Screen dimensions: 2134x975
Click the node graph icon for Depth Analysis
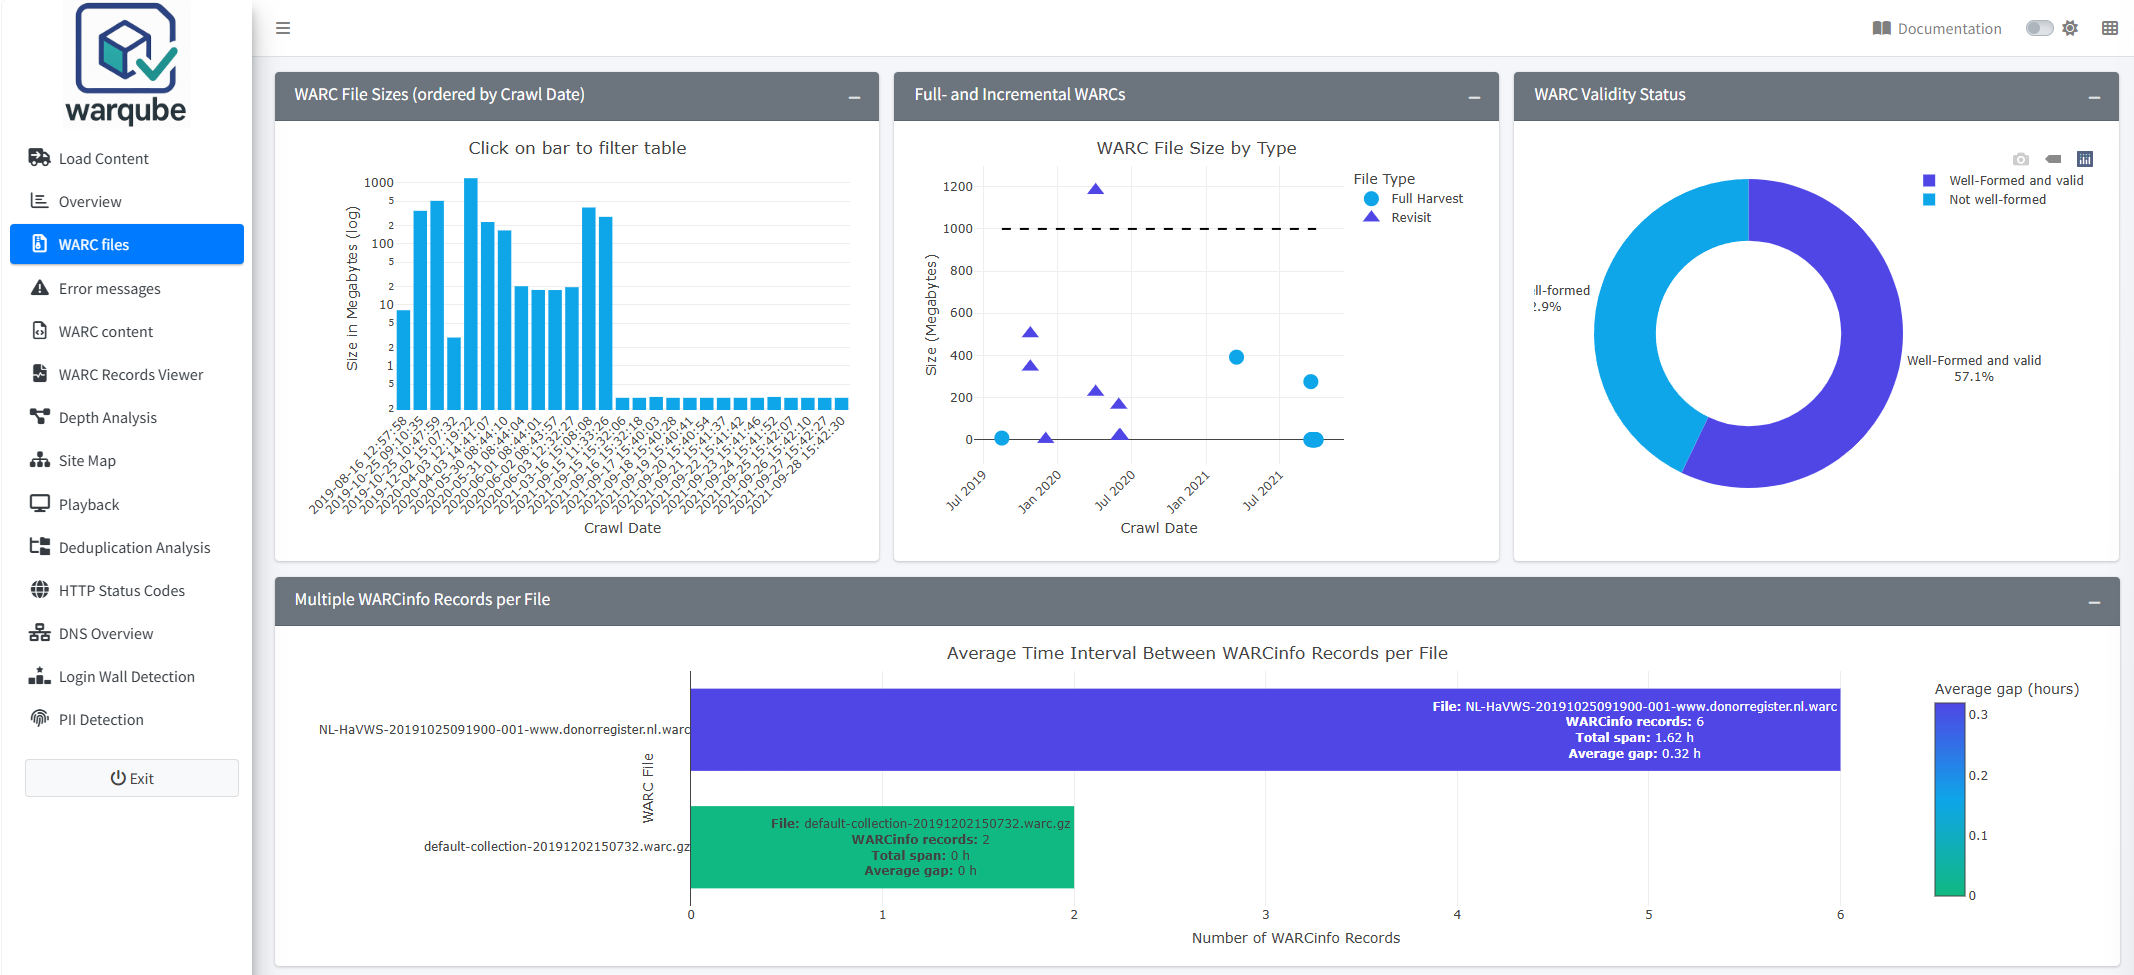pyautogui.click(x=40, y=417)
